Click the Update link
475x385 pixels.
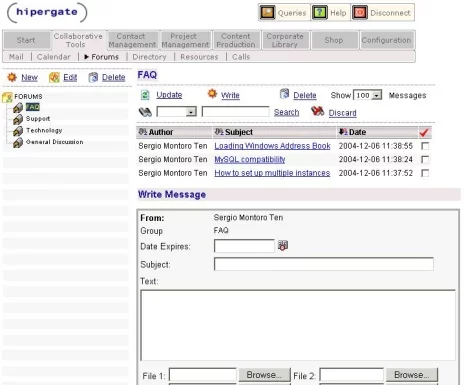[x=169, y=95]
